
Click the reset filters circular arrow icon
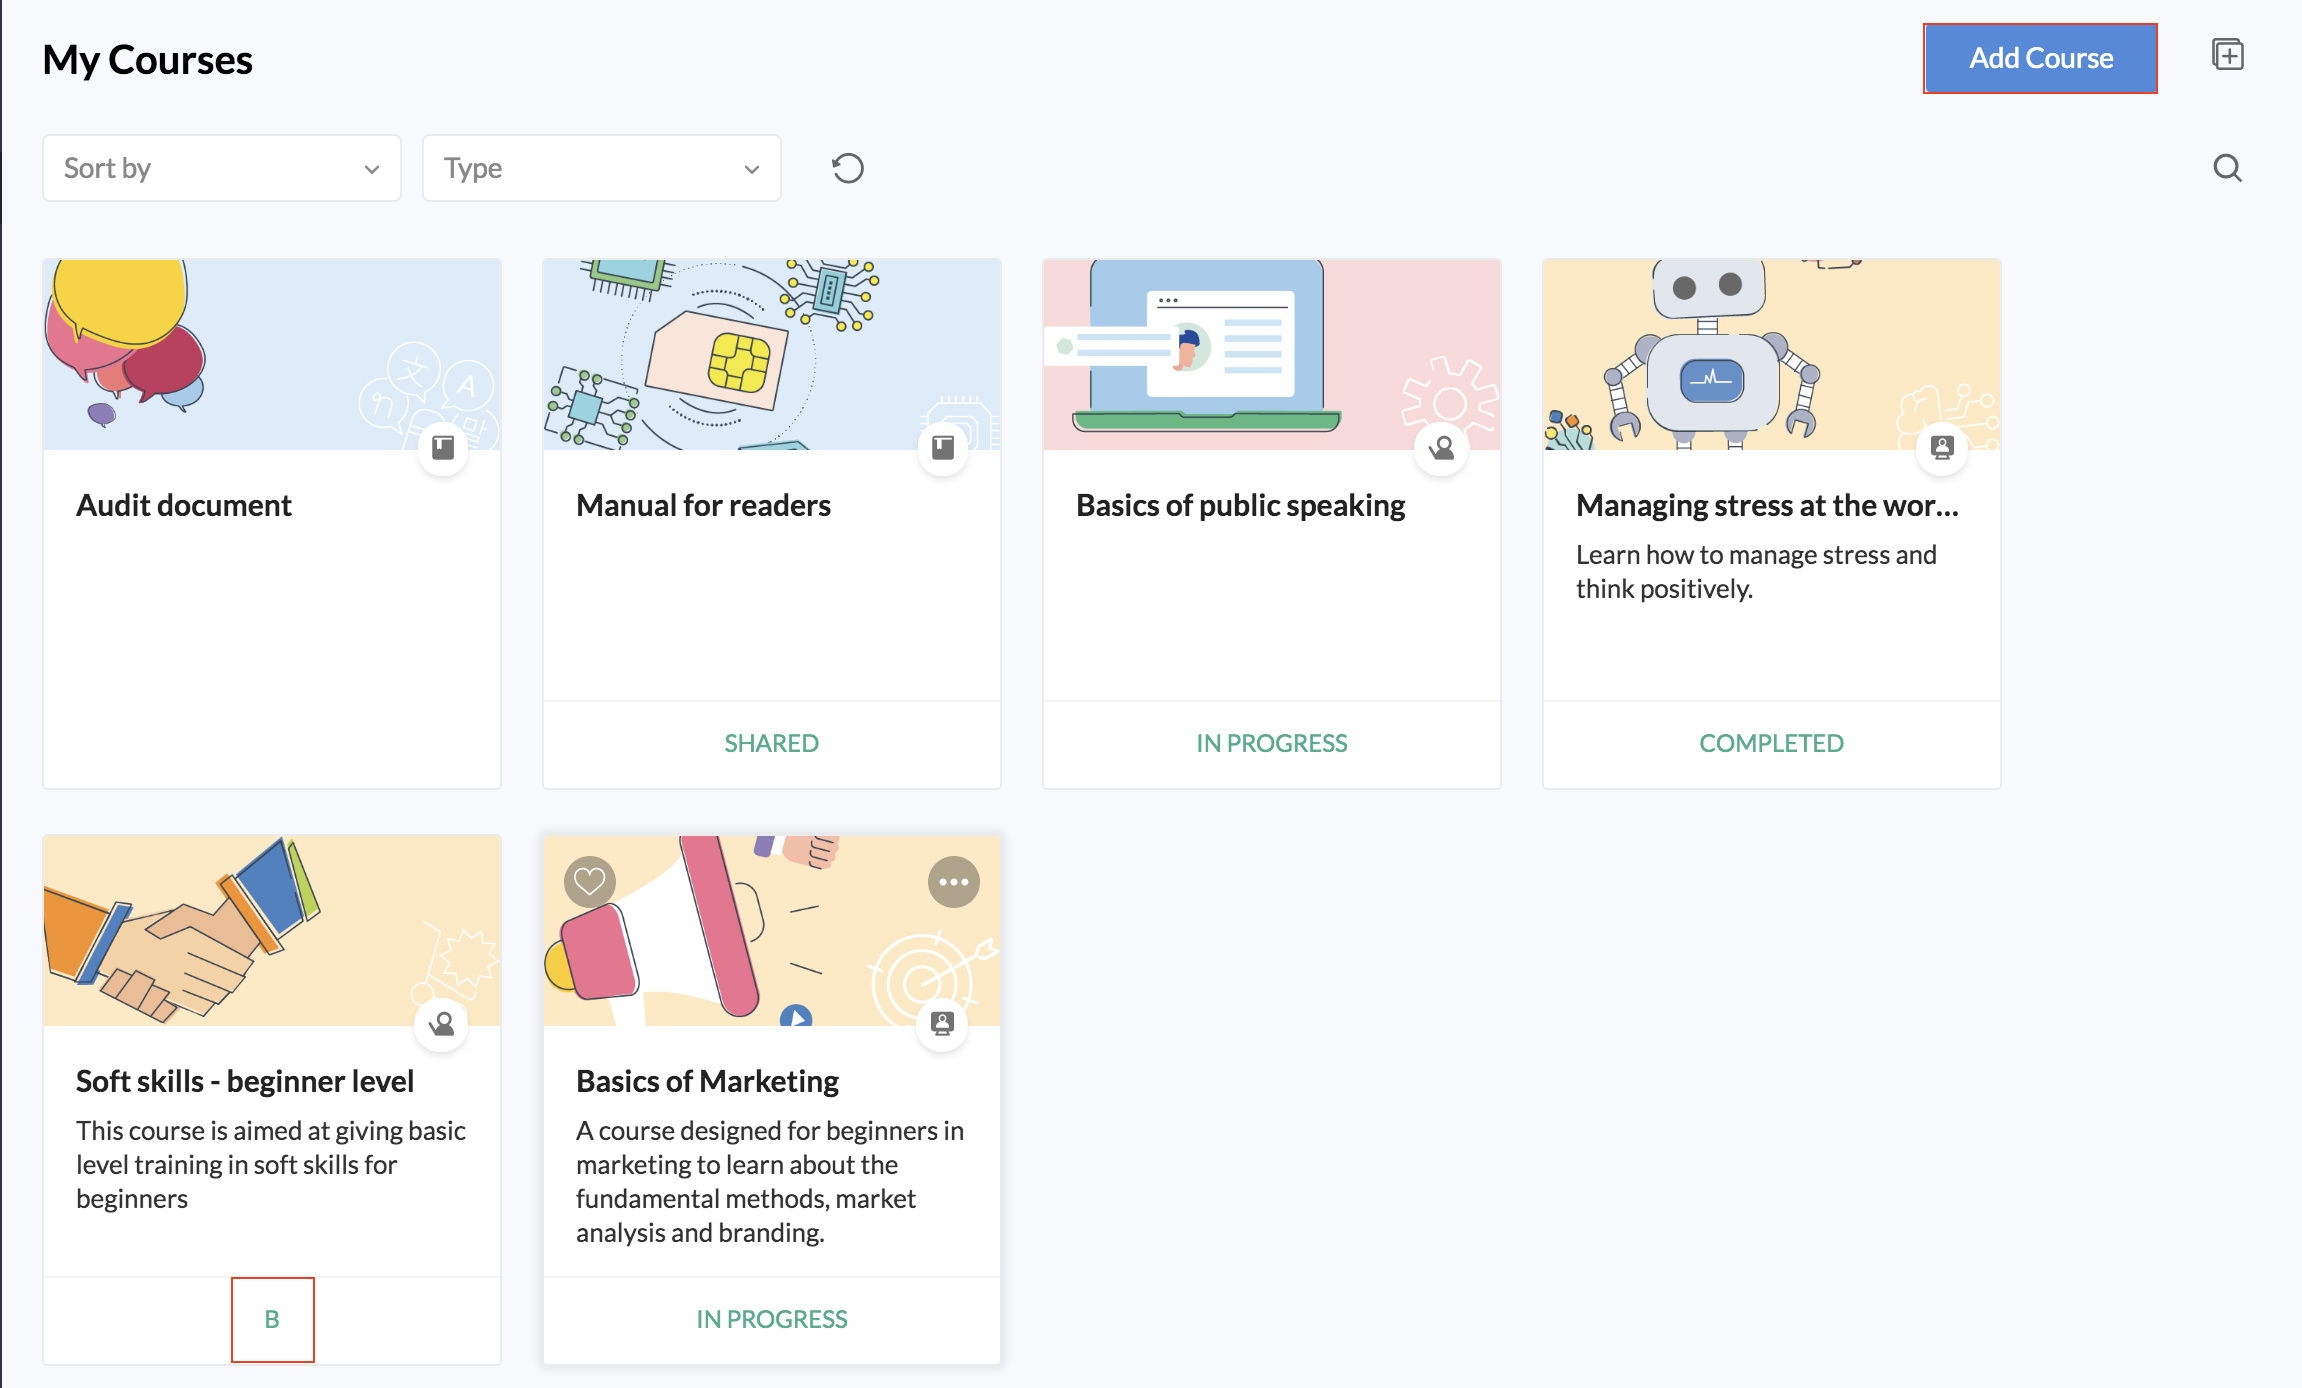[847, 168]
